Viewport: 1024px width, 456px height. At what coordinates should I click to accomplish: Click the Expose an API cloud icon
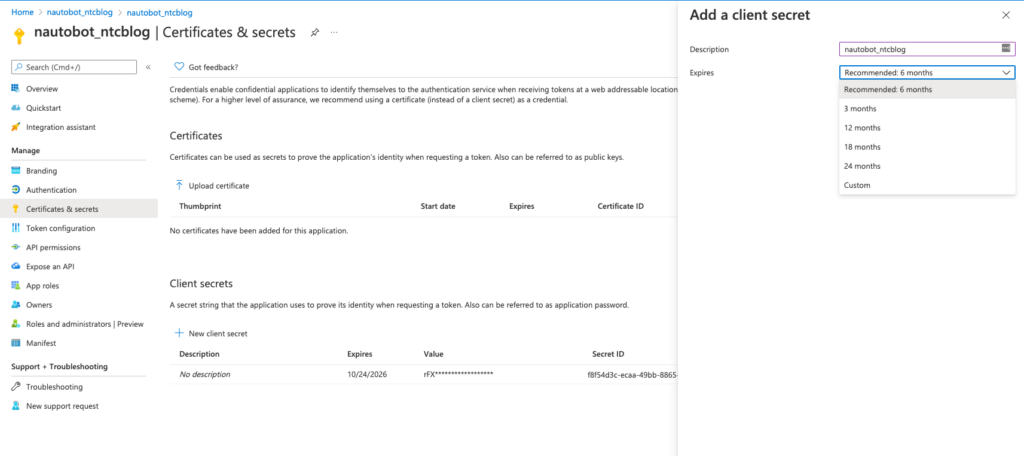[x=16, y=267]
